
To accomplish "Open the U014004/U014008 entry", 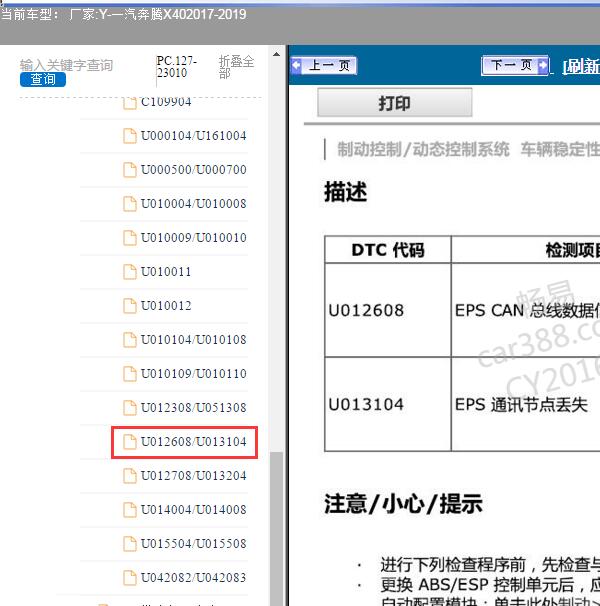I will 193,510.
